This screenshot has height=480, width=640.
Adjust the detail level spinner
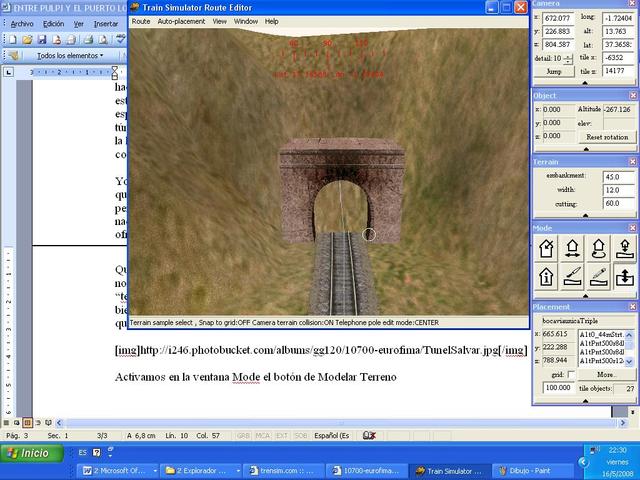click(569, 59)
